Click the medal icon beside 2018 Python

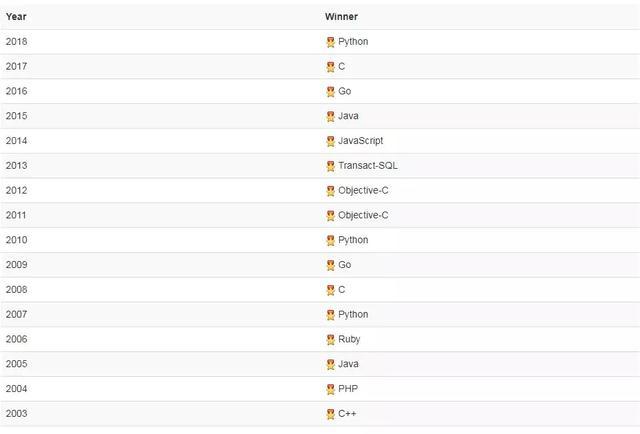[x=331, y=42]
